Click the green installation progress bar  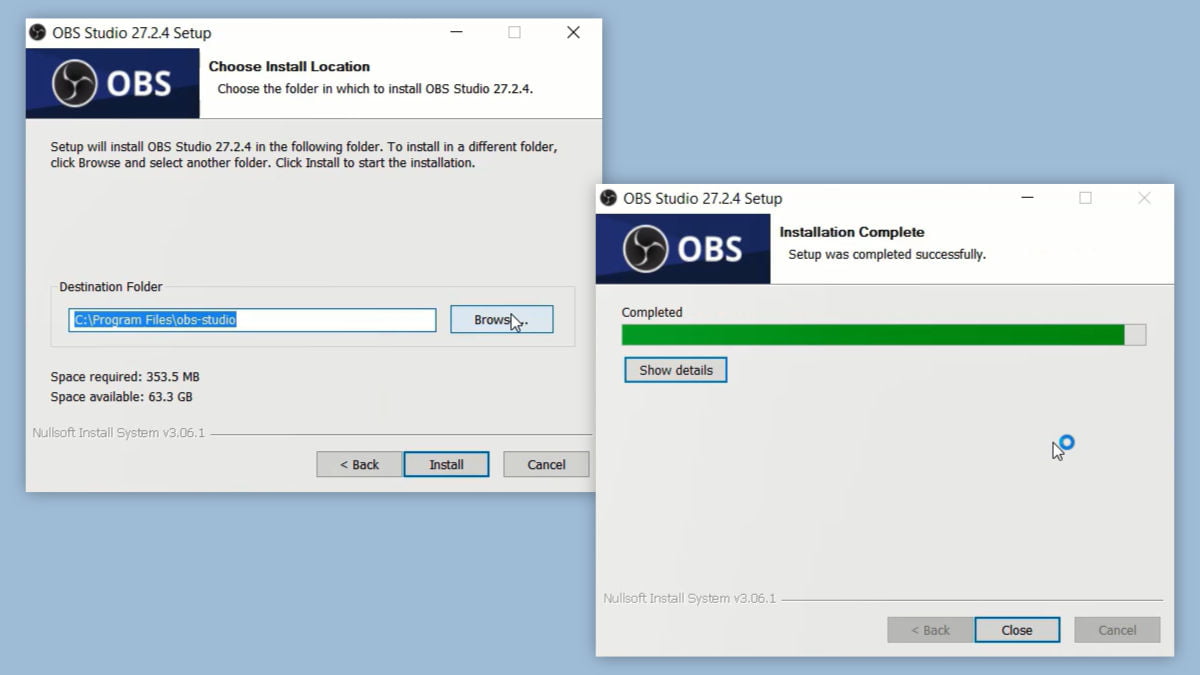pos(883,335)
